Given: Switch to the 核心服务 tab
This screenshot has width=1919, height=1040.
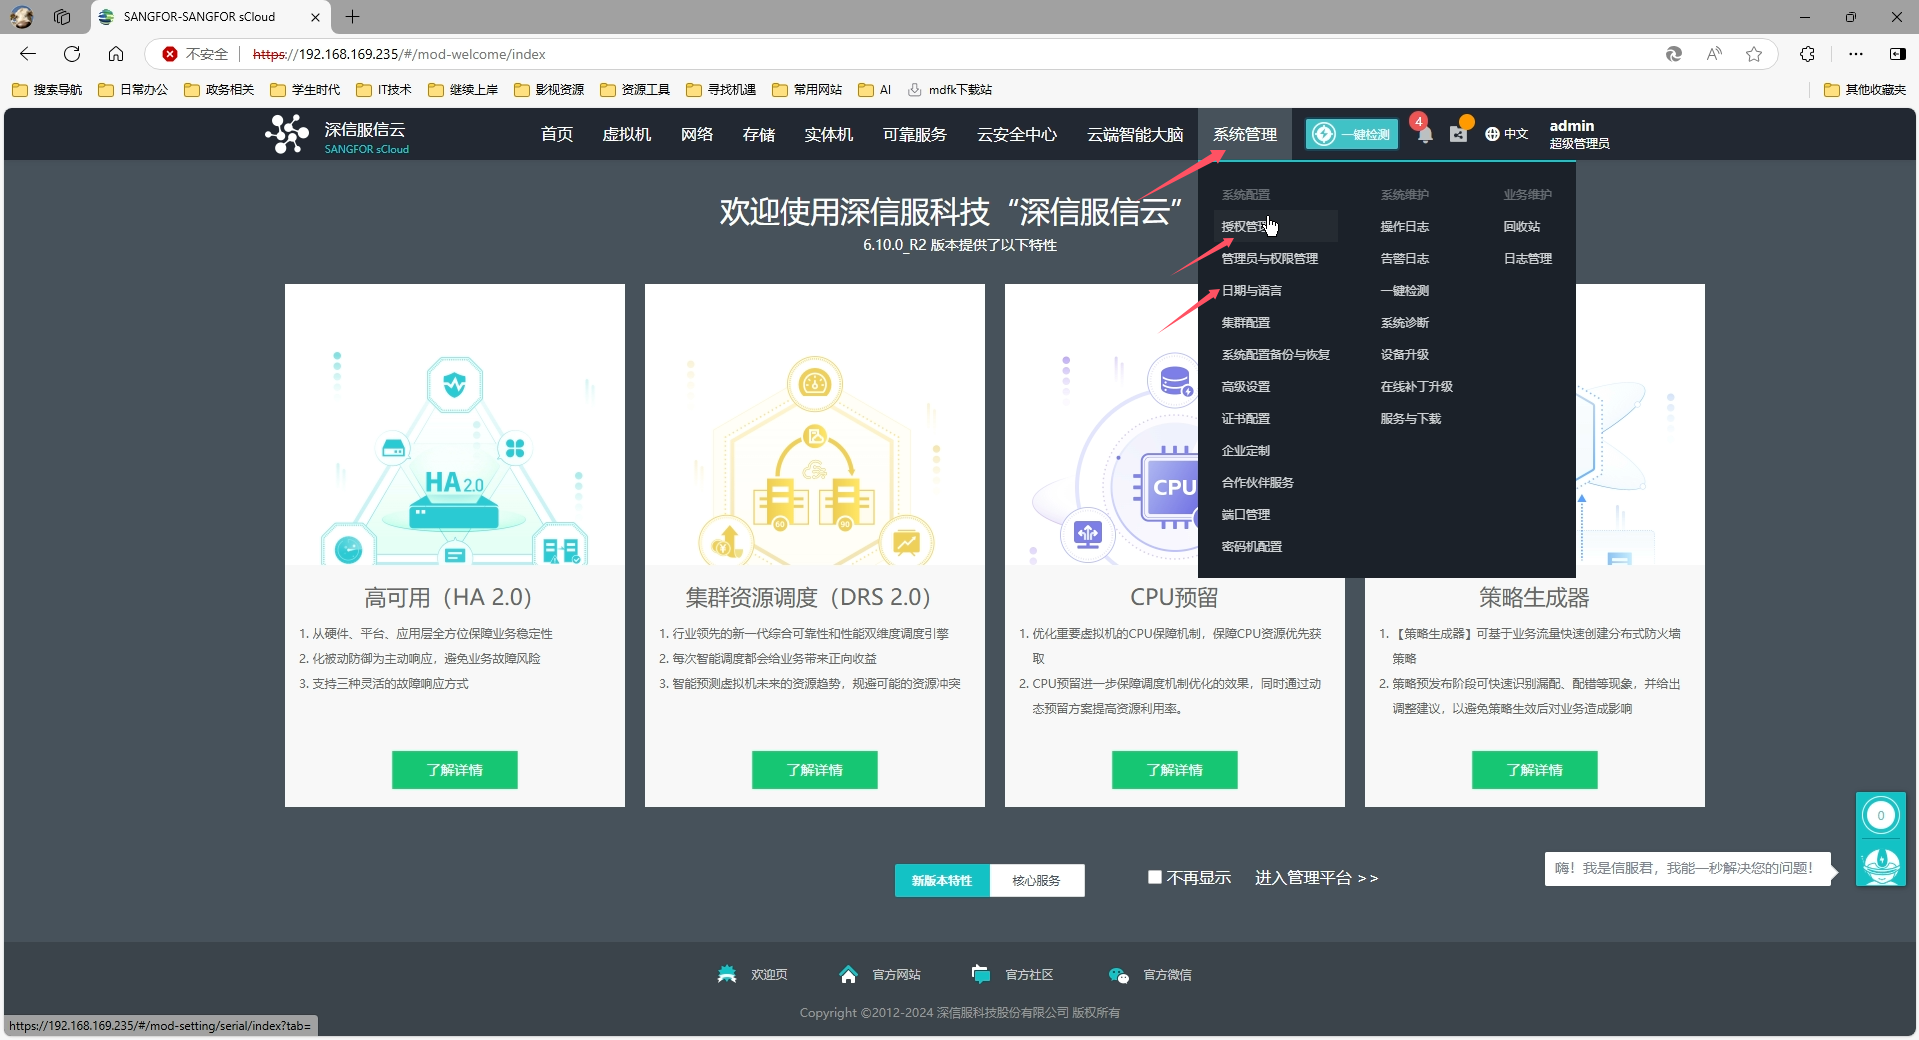Looking at the screenshot, I should (x=1036, y=880).
